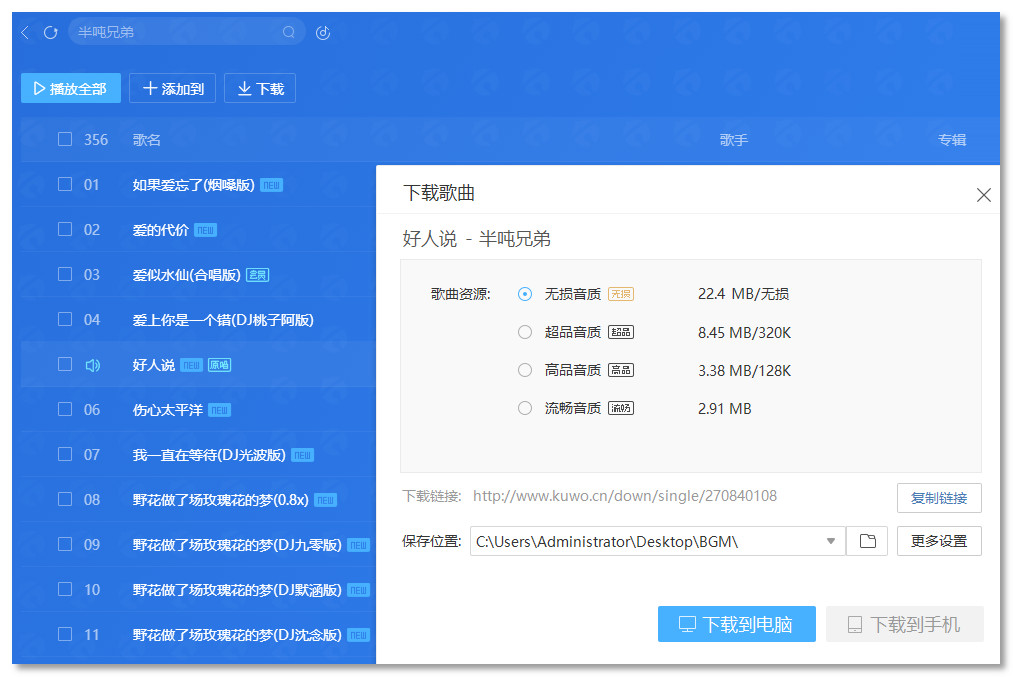The width and height of the screenshot is (1013, 677).
Task: Click 下载到电脑 button
Action: point(736,624)
